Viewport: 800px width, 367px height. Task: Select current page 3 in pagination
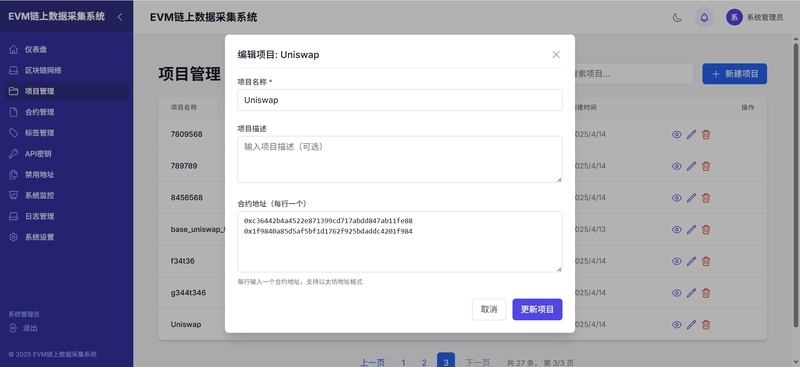coord(446,360)
